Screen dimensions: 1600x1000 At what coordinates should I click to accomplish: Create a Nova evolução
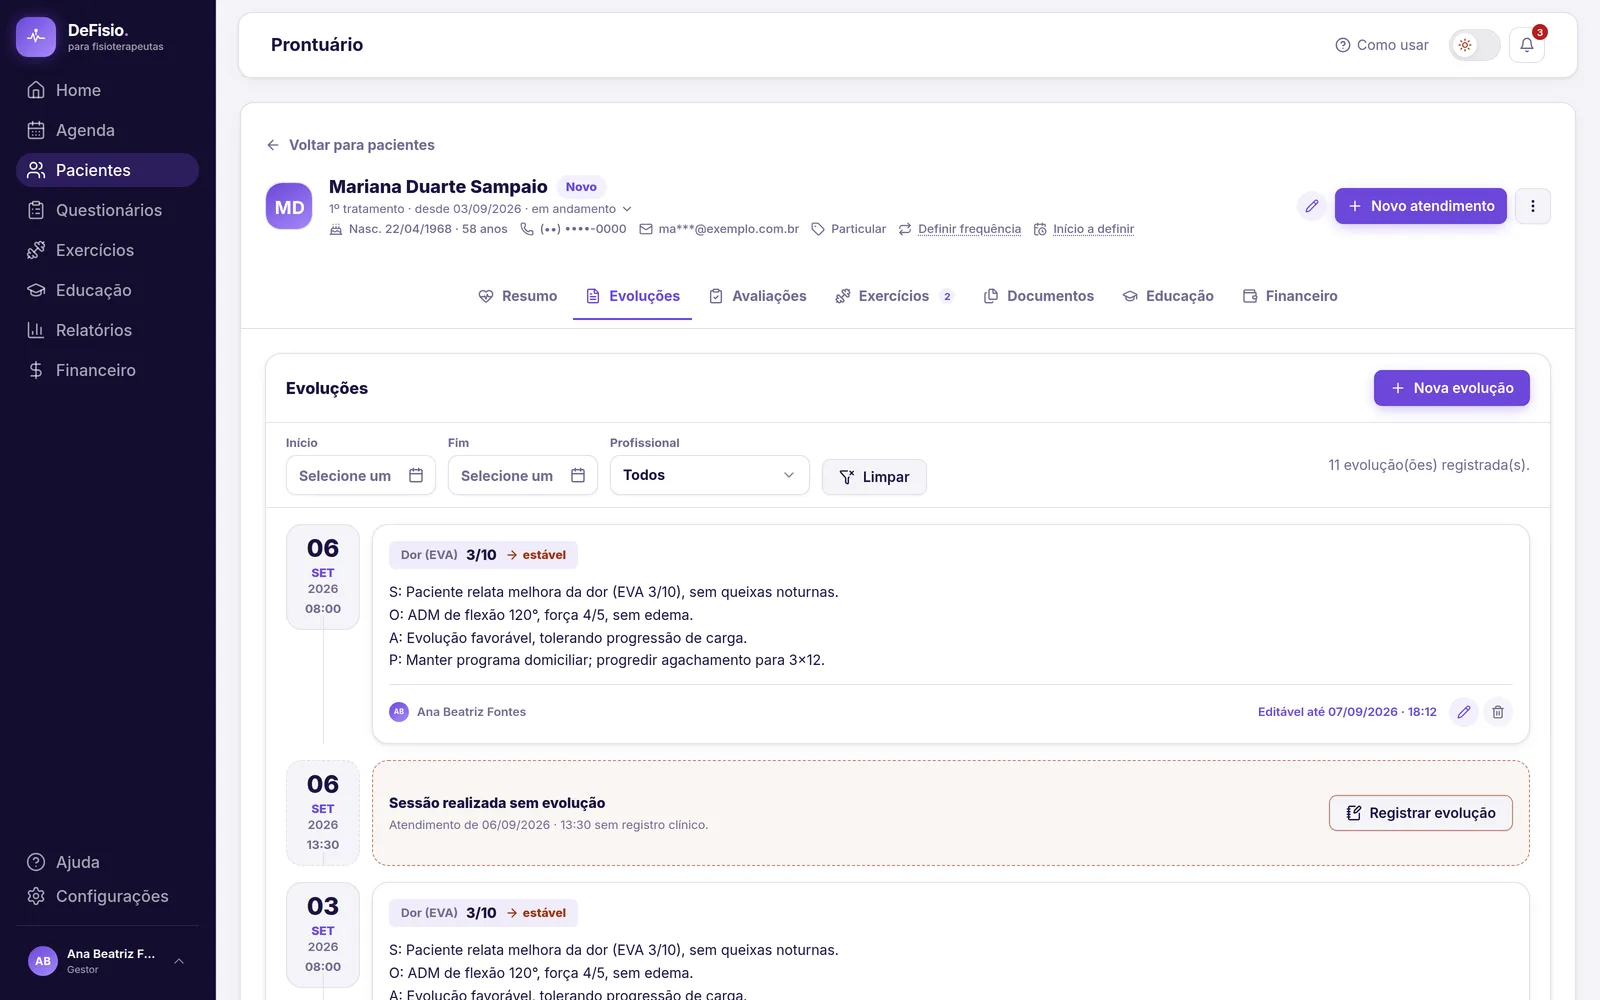coord(1452,388)
